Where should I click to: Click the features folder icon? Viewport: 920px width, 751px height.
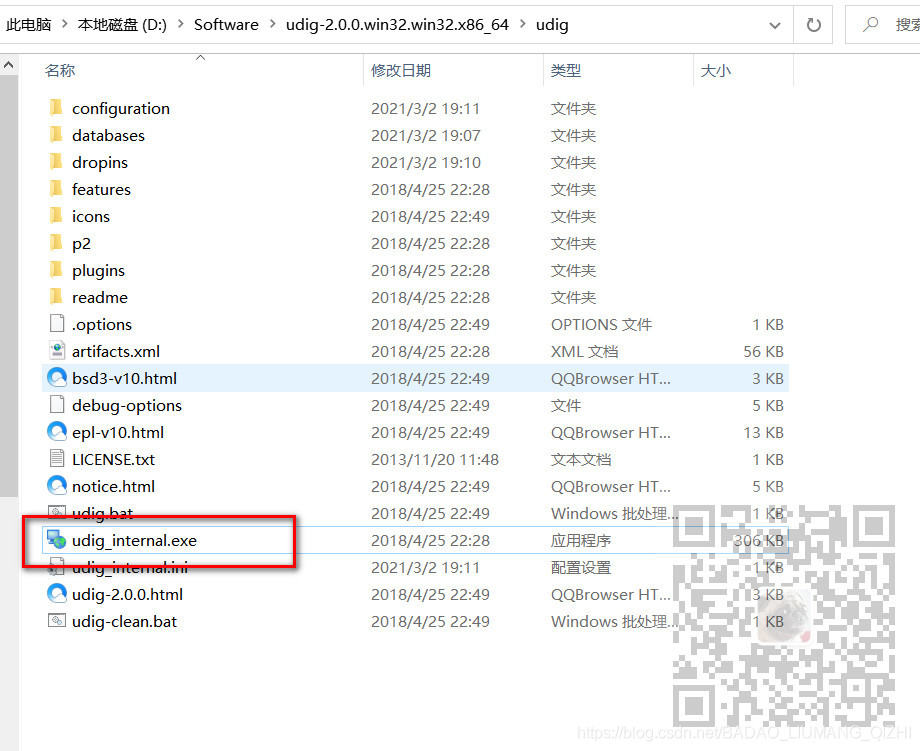[x=56, y=189]
